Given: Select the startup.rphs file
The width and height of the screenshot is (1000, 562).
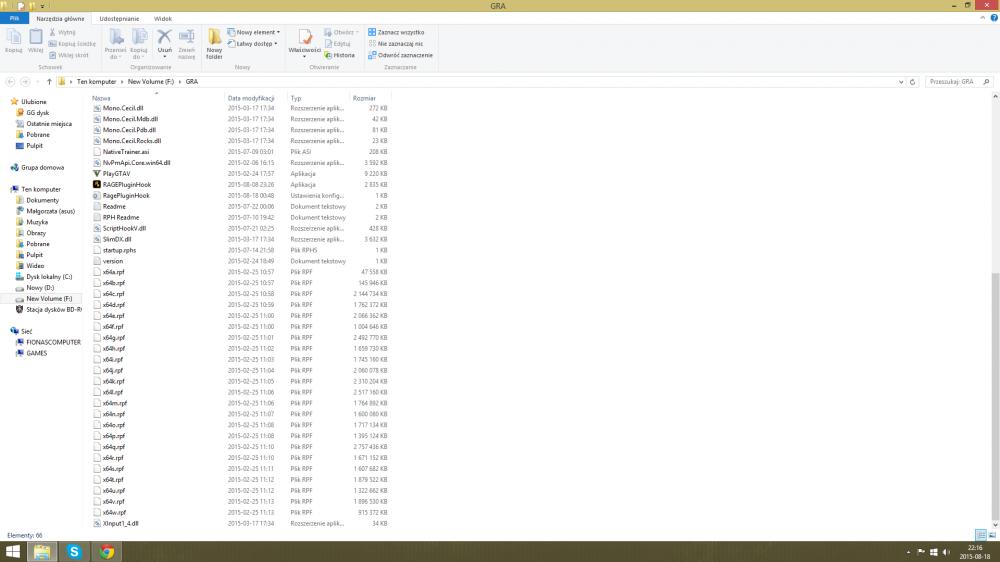Looking at the screenshot, I should [x=119, y=250].
